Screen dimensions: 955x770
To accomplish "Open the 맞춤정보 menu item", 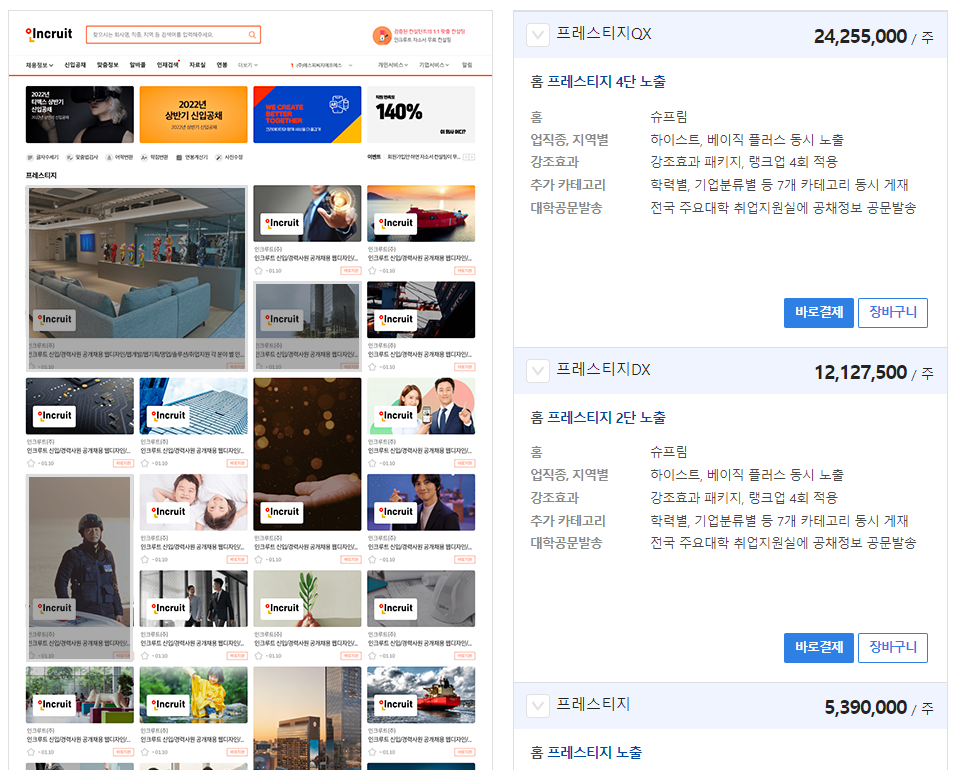I will click(x=108, y=65).
